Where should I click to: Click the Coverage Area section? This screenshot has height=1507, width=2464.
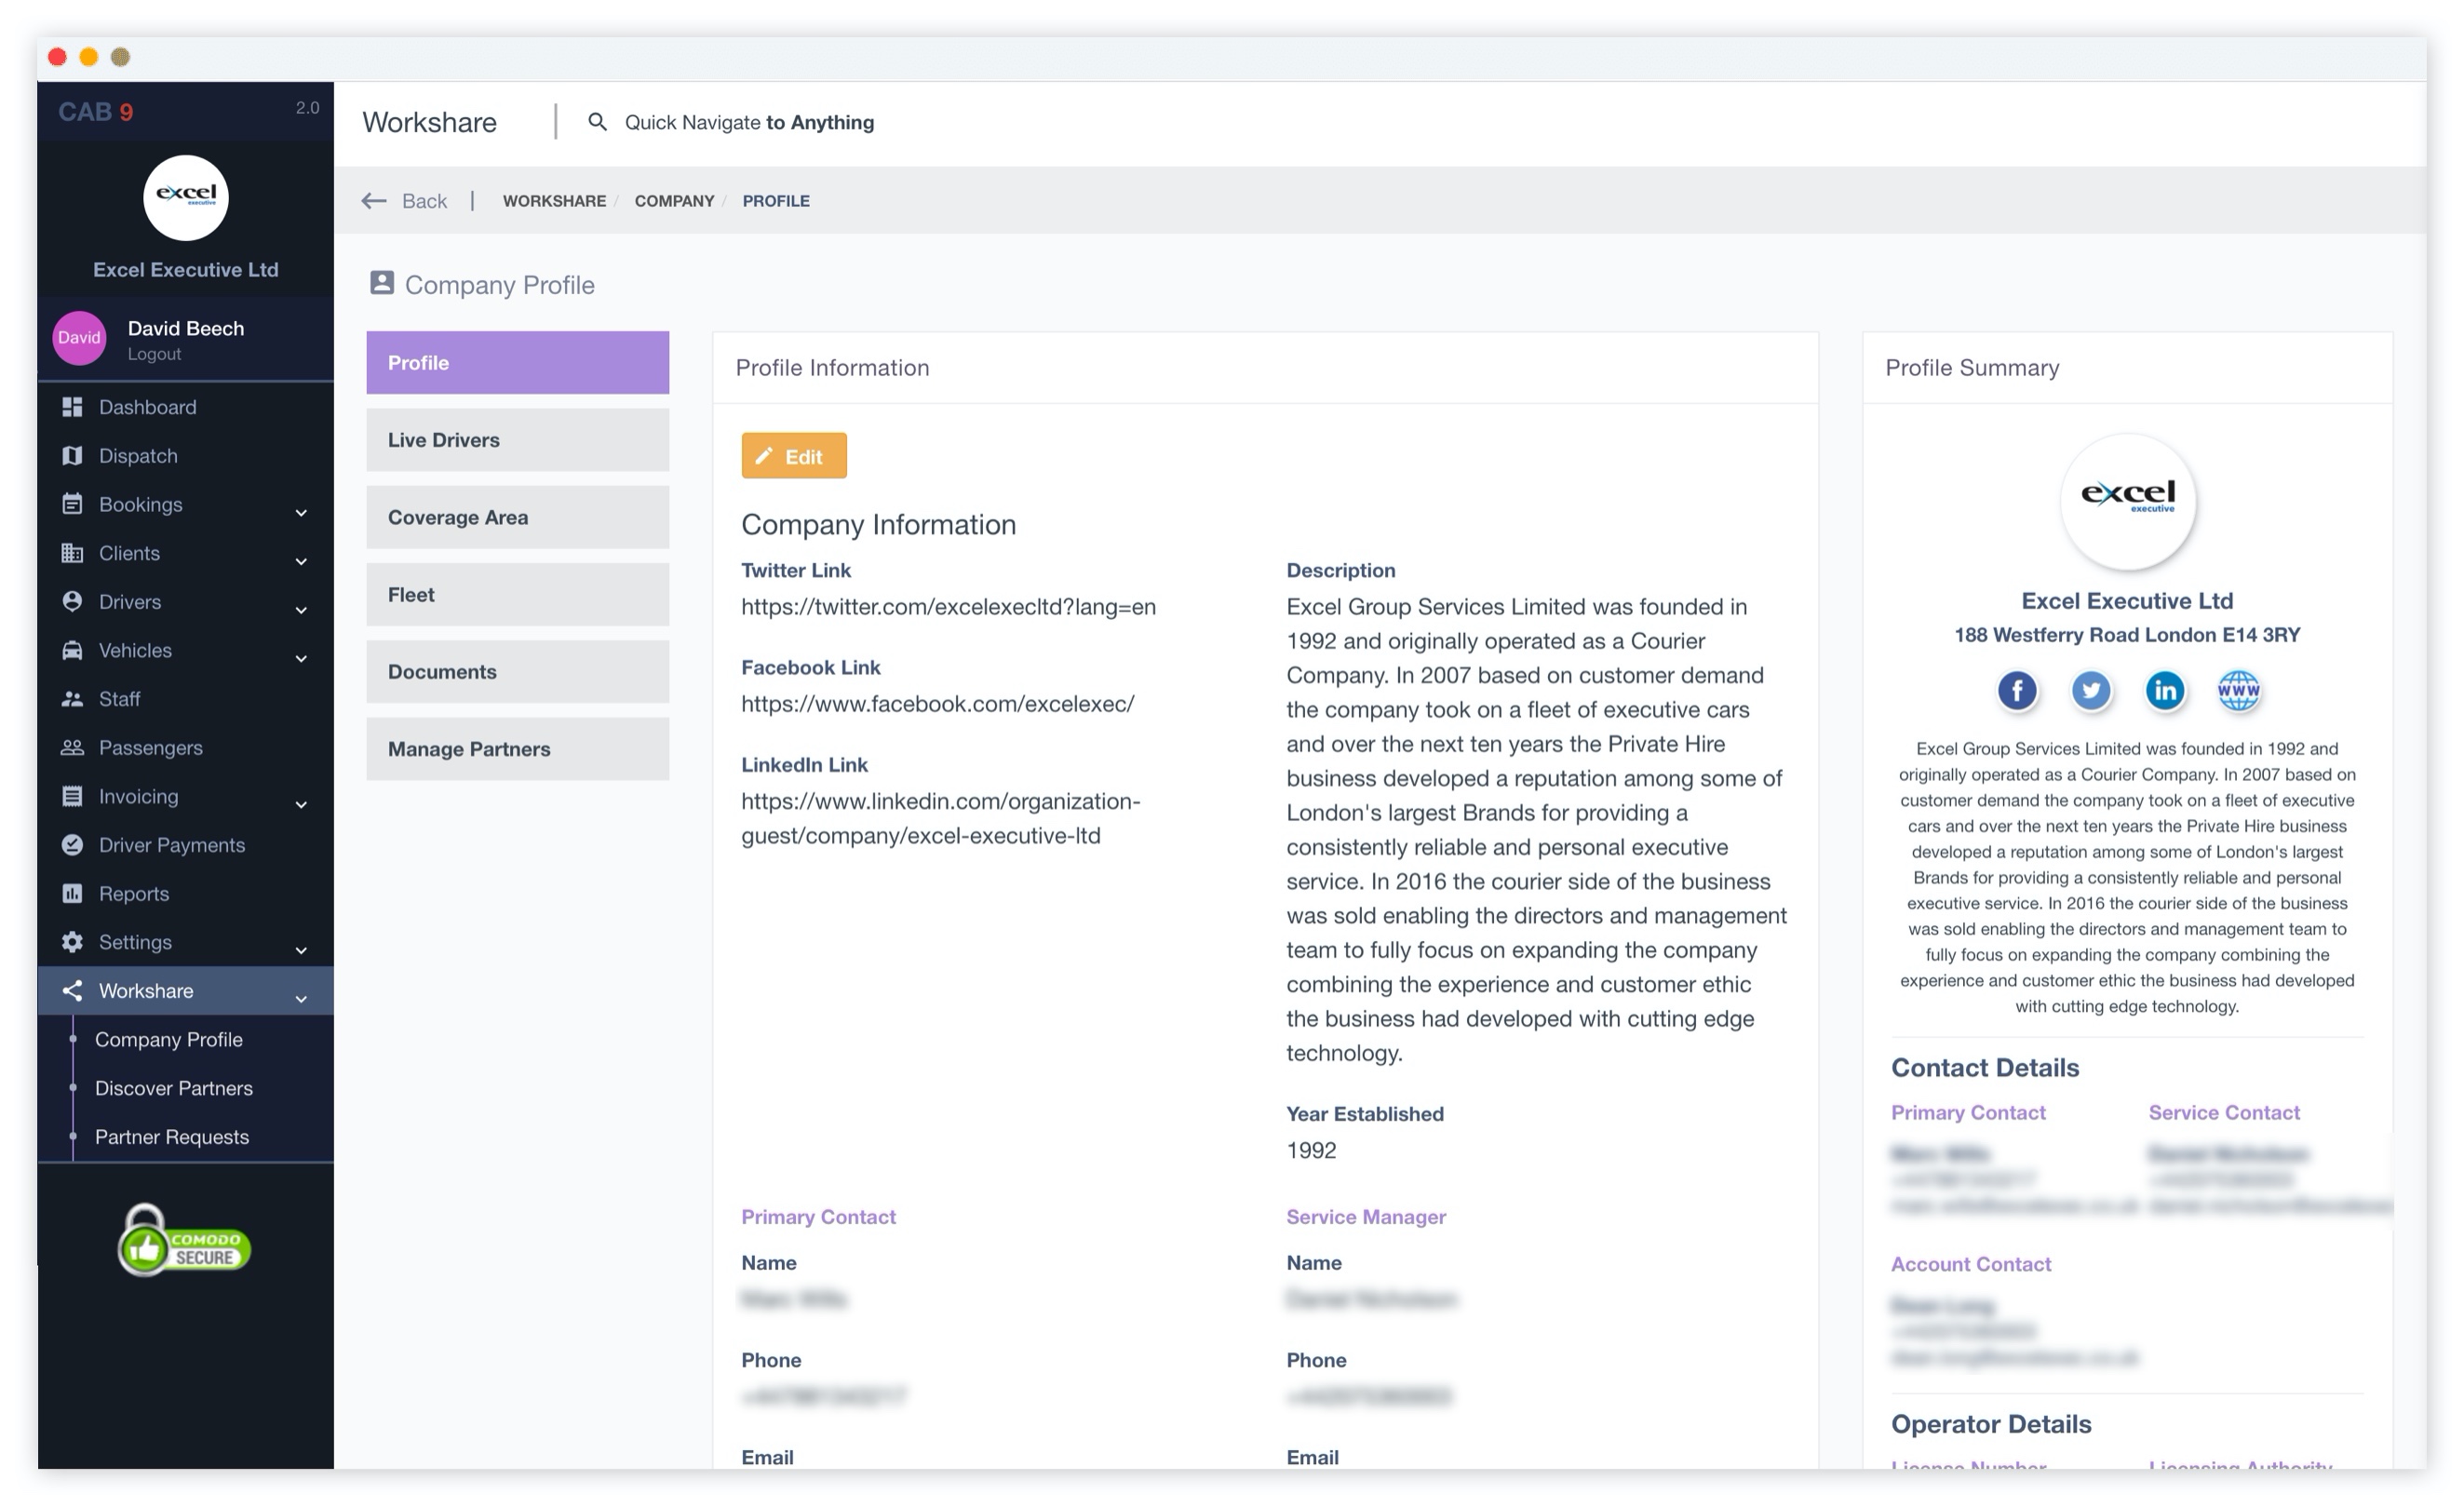pos(518,518)
